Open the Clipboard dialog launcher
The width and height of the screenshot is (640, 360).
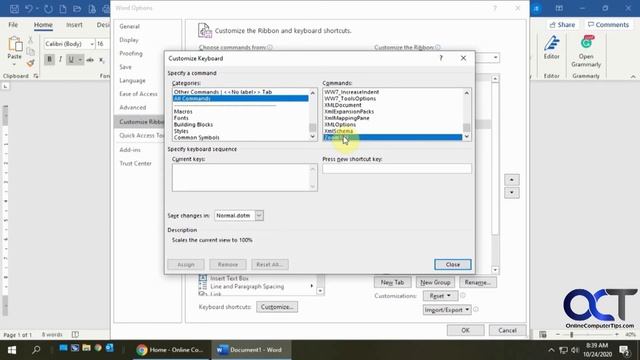(x=36, y=76)
